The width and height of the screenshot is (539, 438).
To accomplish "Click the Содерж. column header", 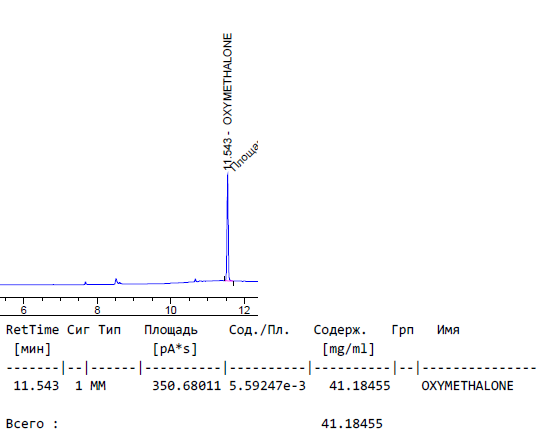I will coord(340,330).
